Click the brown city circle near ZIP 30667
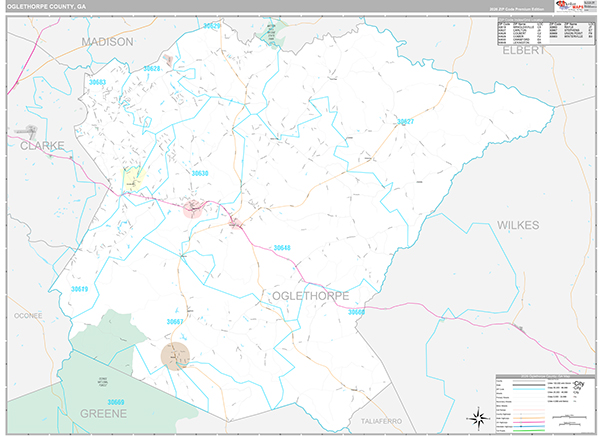This screenshot has height=436, width=600. [175, 356]
